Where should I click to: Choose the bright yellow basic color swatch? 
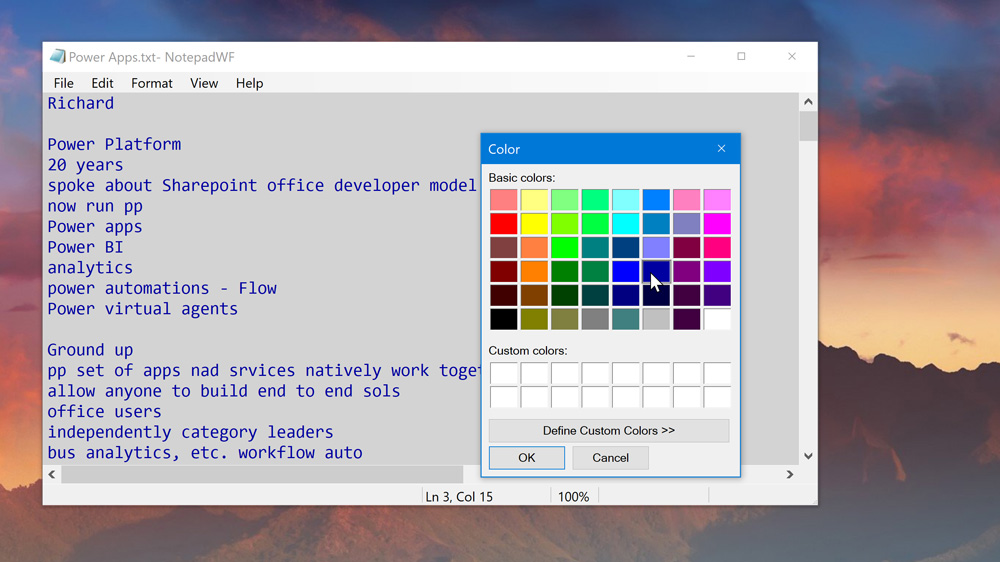[534, 223]
